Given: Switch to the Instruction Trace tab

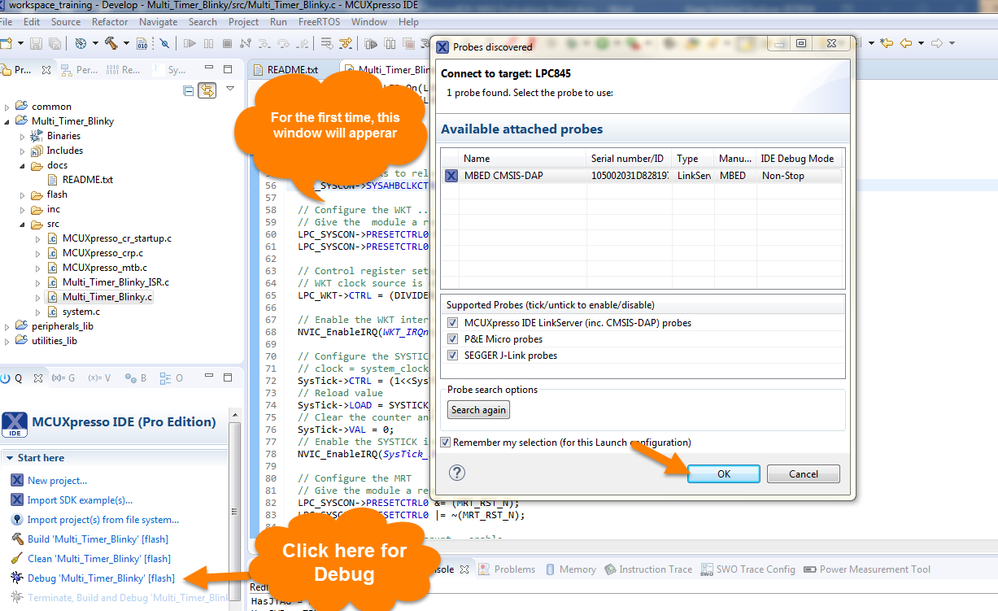Looking at the screenshot, I should (648, 570).
